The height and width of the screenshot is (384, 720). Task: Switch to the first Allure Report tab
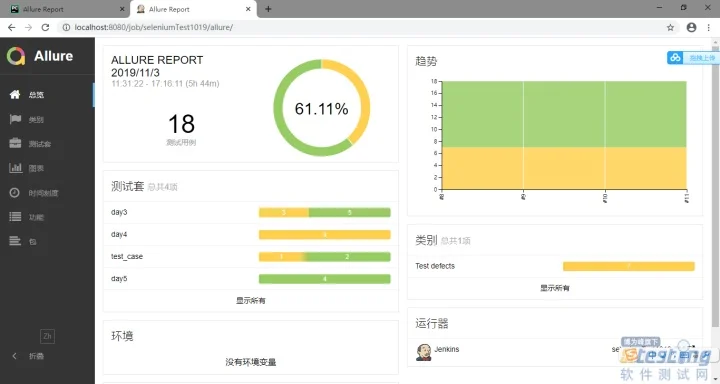[x=65, y=9]
